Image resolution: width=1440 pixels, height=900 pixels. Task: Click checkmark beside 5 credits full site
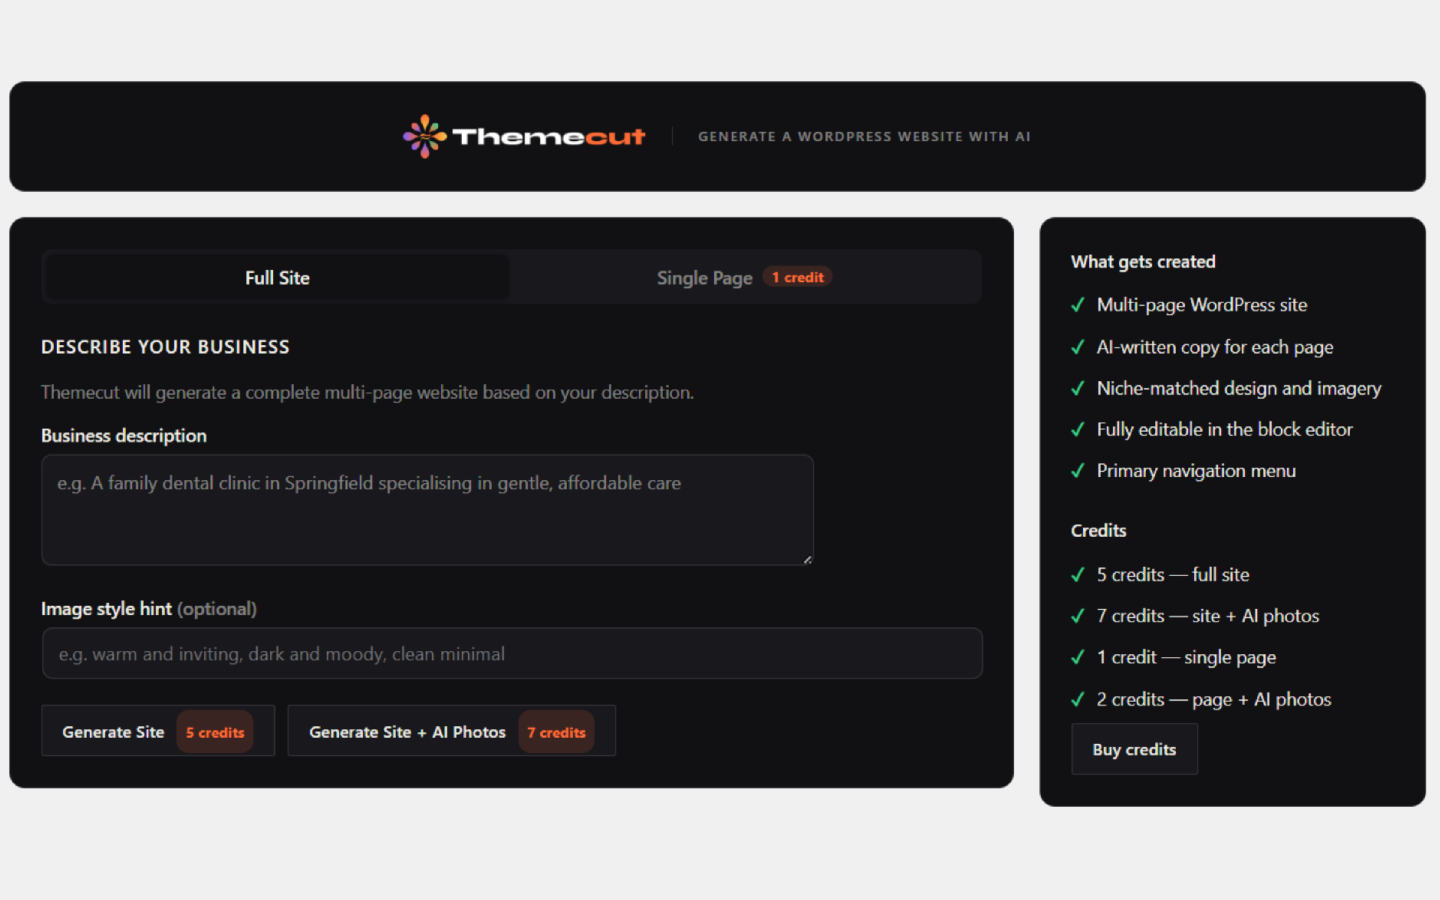click(1078, 575)
